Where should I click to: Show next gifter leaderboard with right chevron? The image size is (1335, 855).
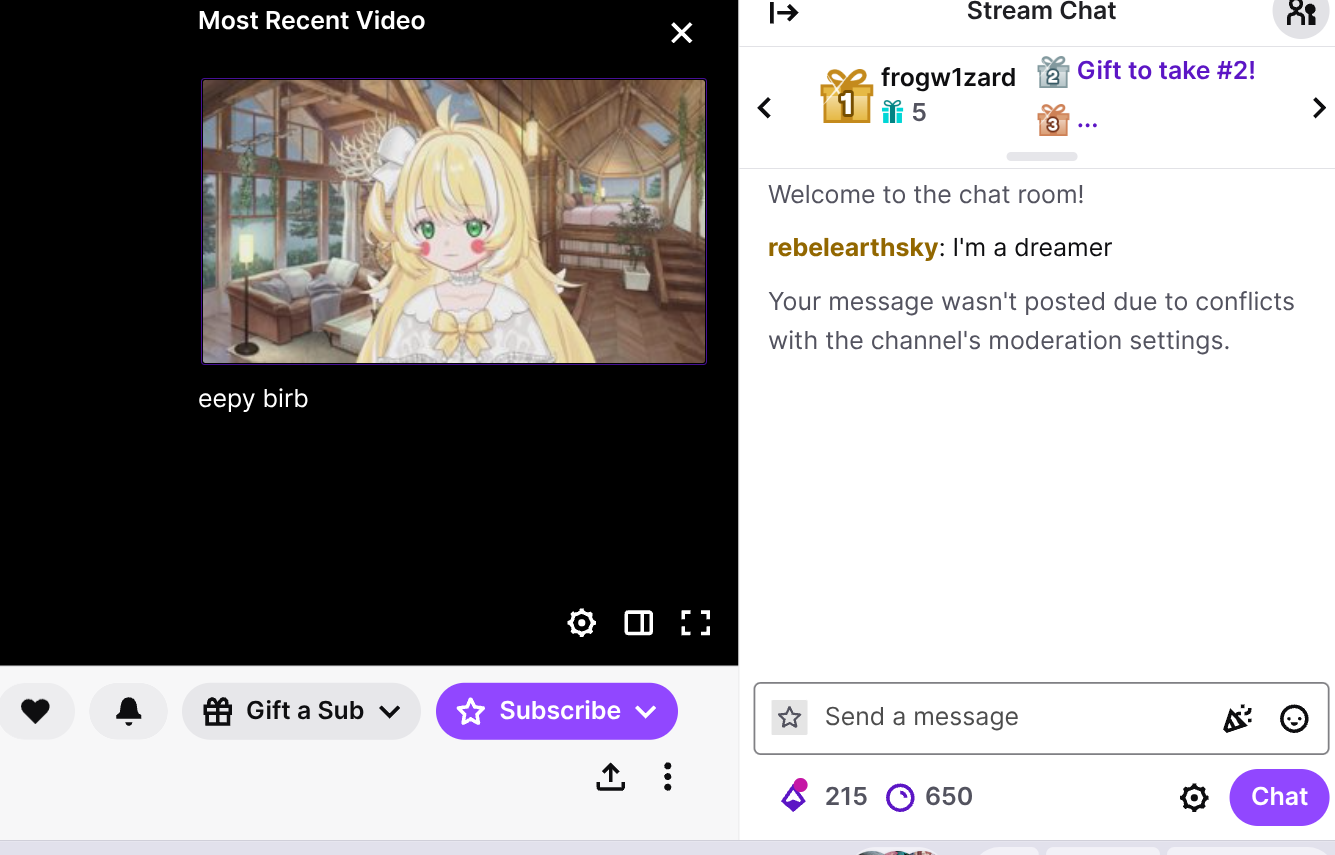click(1319, 108)
